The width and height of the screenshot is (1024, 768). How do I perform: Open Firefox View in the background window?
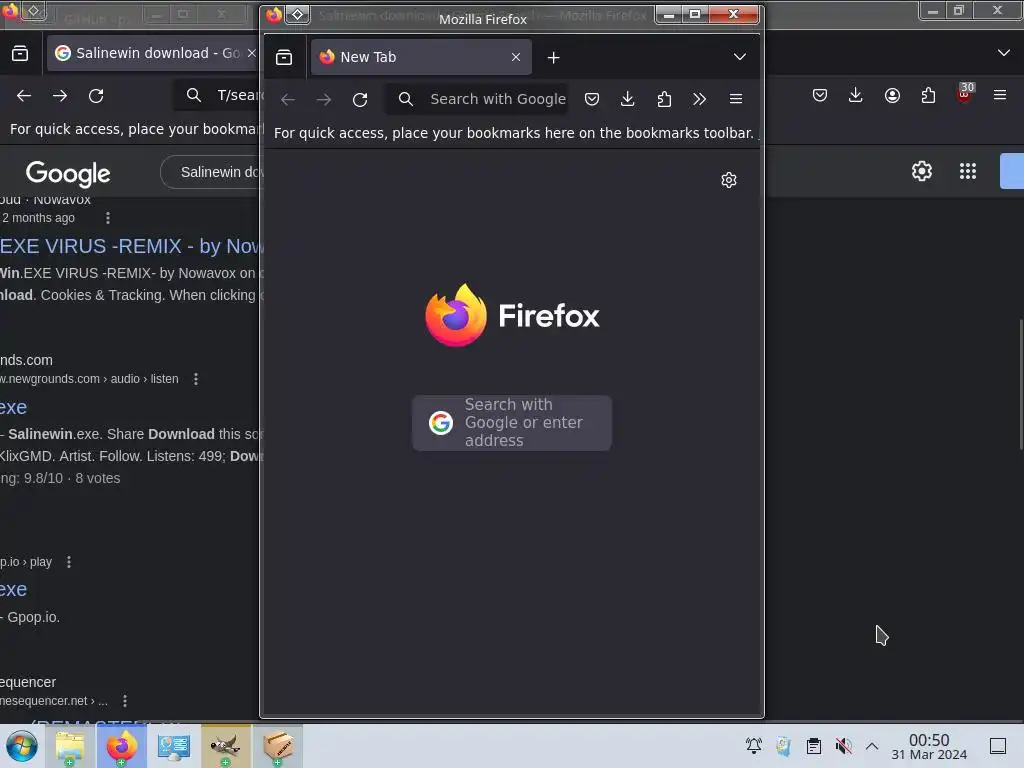[x=20, y=54]
